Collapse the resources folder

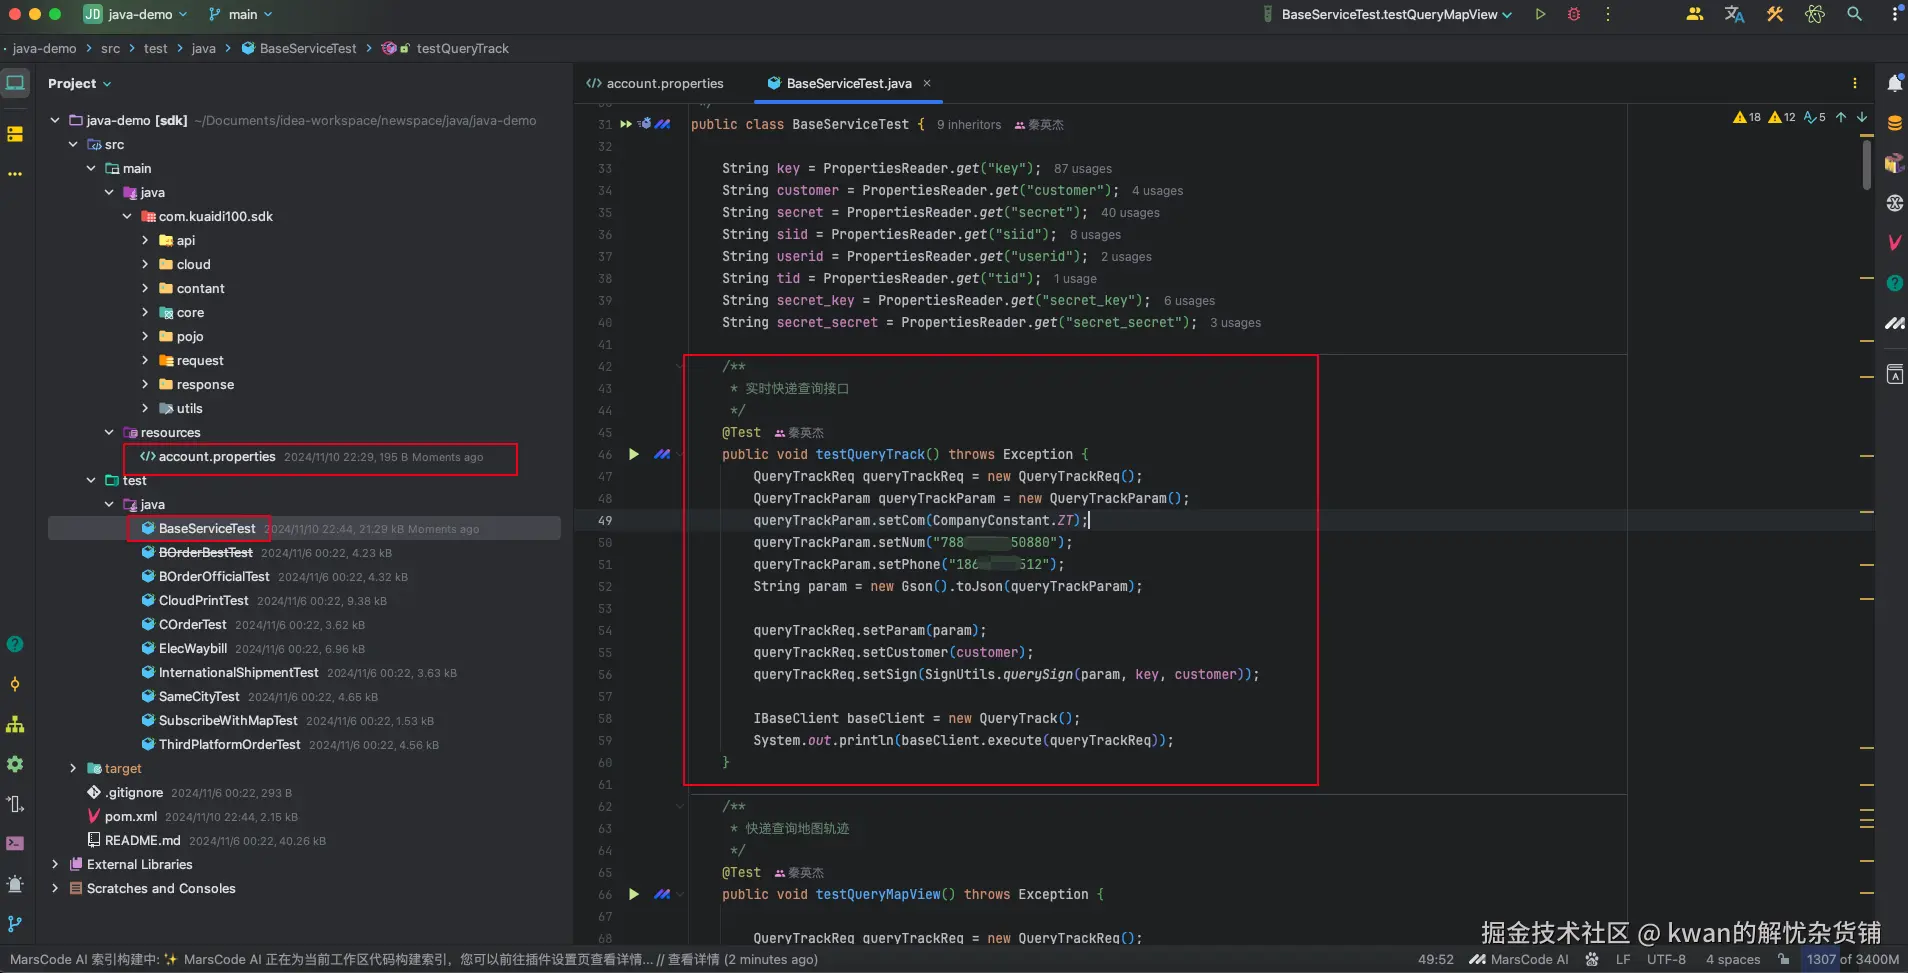point(109,432)
